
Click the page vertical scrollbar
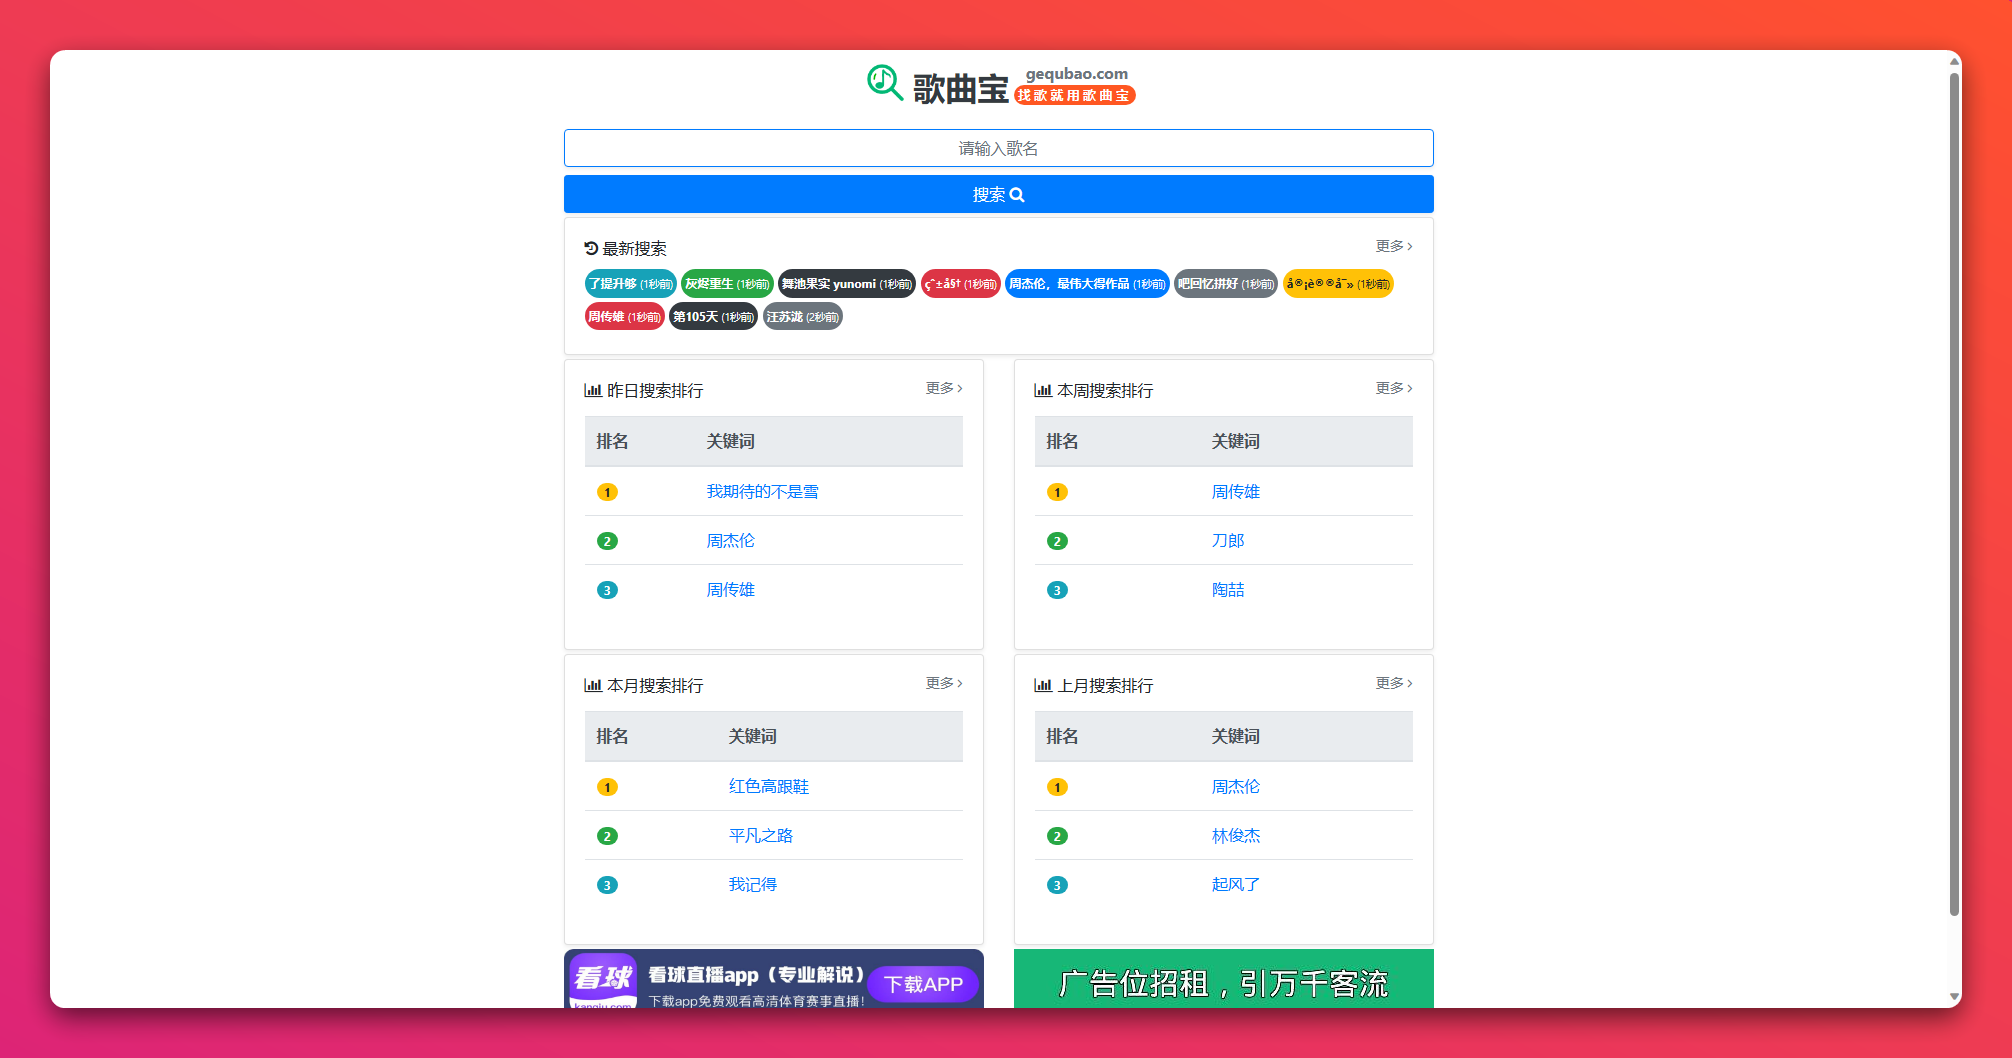coord(1954,500)
